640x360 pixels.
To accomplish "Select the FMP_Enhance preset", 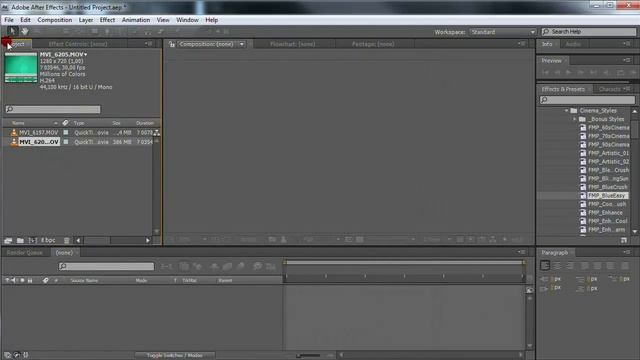I will [x=605, y=213].
